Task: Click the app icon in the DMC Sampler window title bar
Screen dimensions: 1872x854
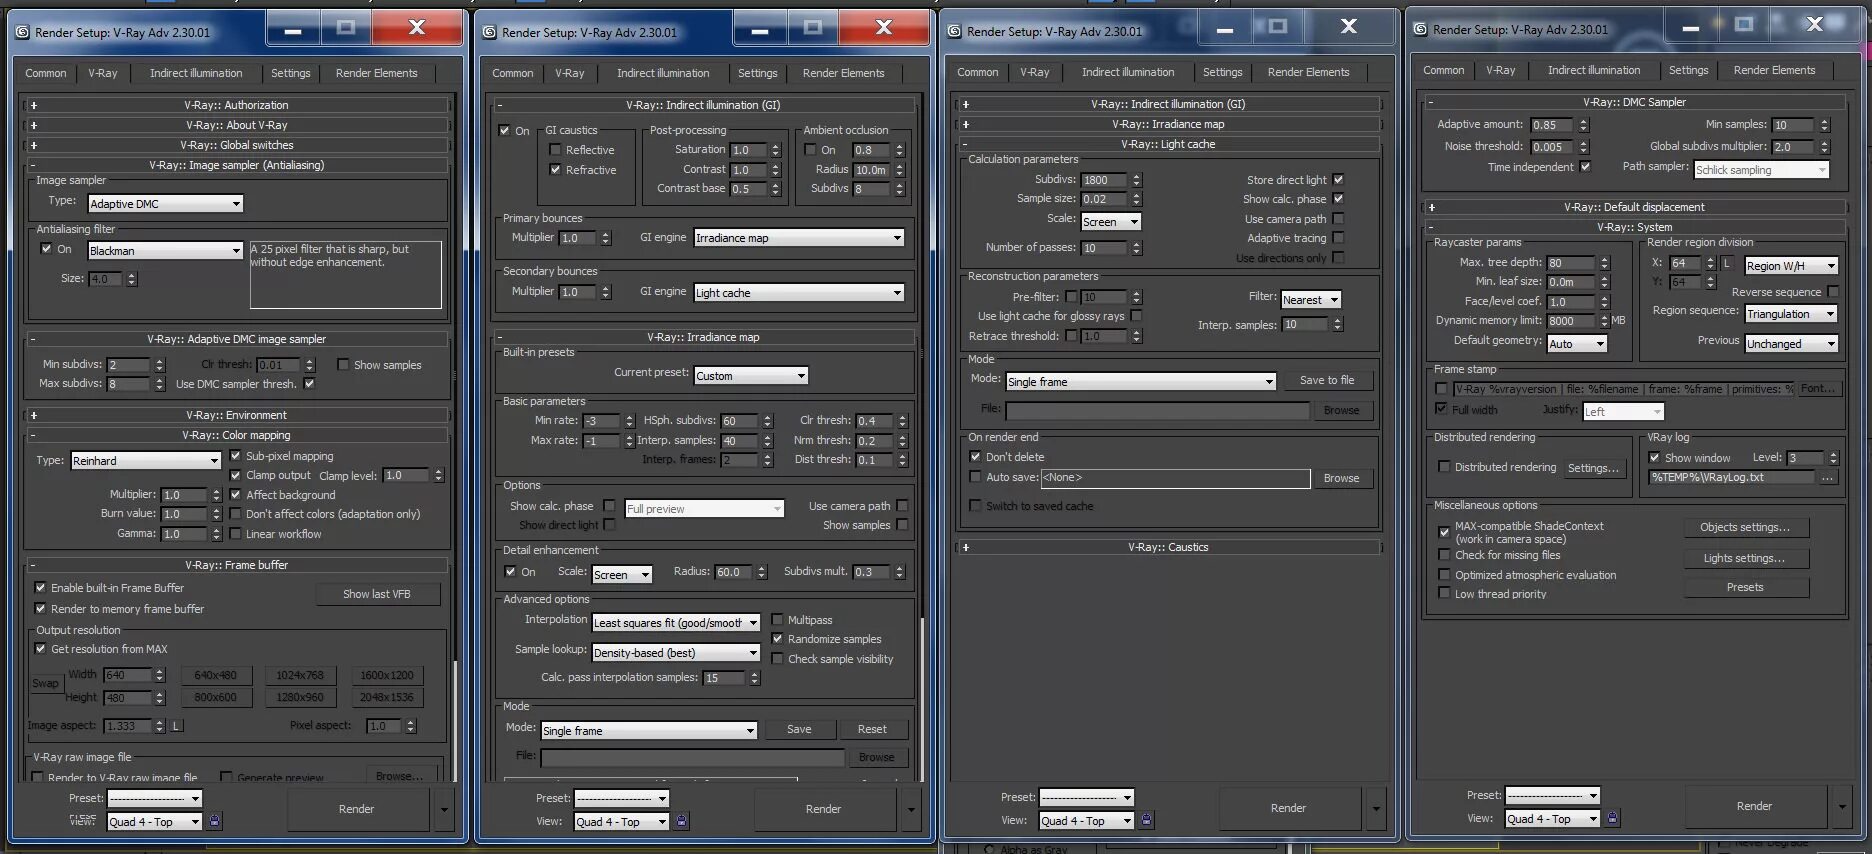Action: point(1420,30)
